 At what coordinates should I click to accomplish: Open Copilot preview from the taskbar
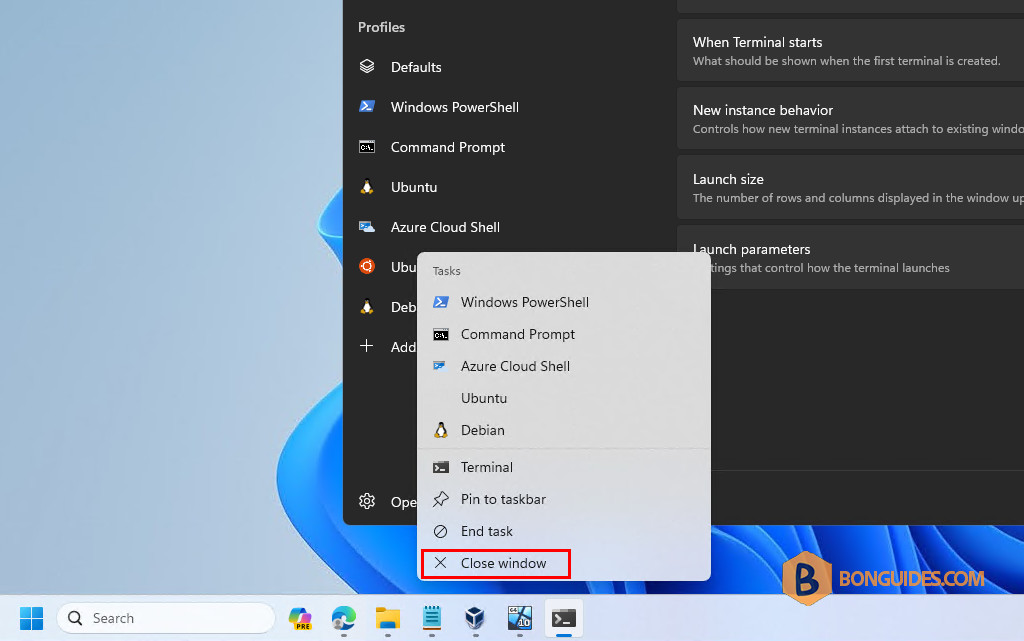click(300, 618)
